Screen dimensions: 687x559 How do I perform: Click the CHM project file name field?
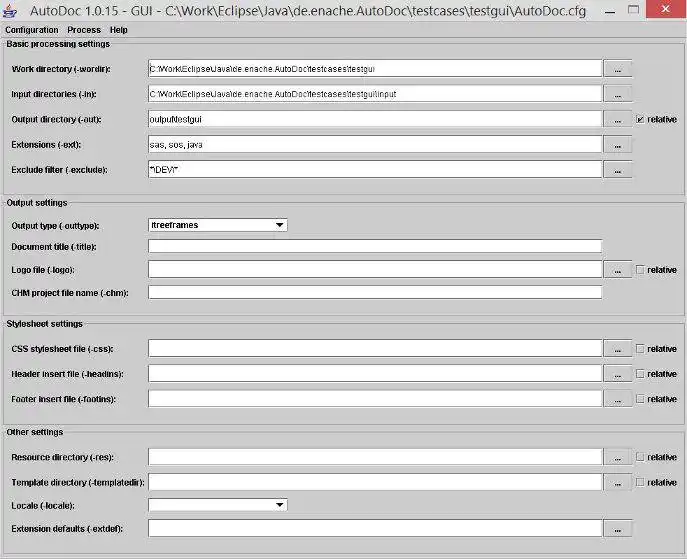(375, 293)
